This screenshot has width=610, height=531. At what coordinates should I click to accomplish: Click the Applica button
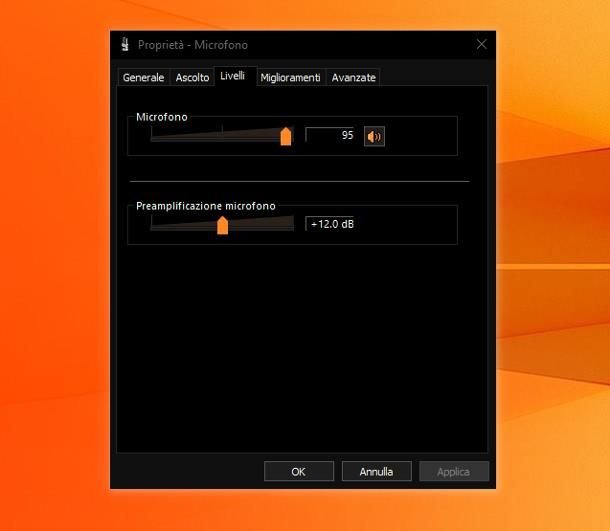point(454,471)
